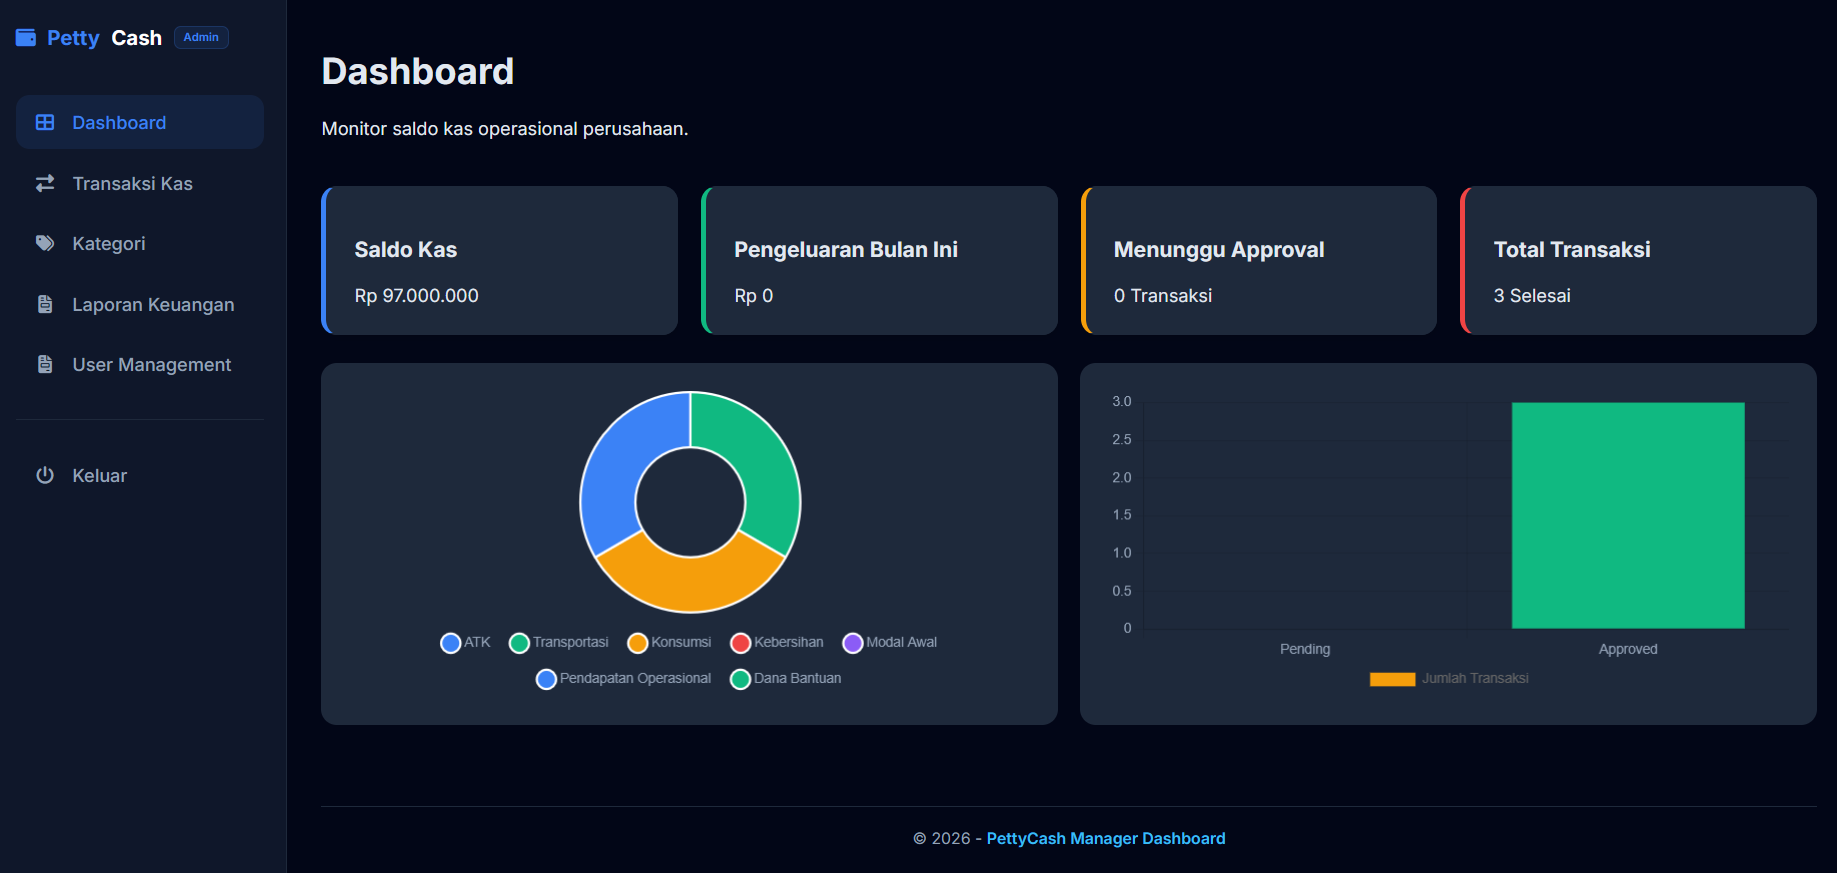Toggle the ATK legend entry in donut chart

pos(465,642)
